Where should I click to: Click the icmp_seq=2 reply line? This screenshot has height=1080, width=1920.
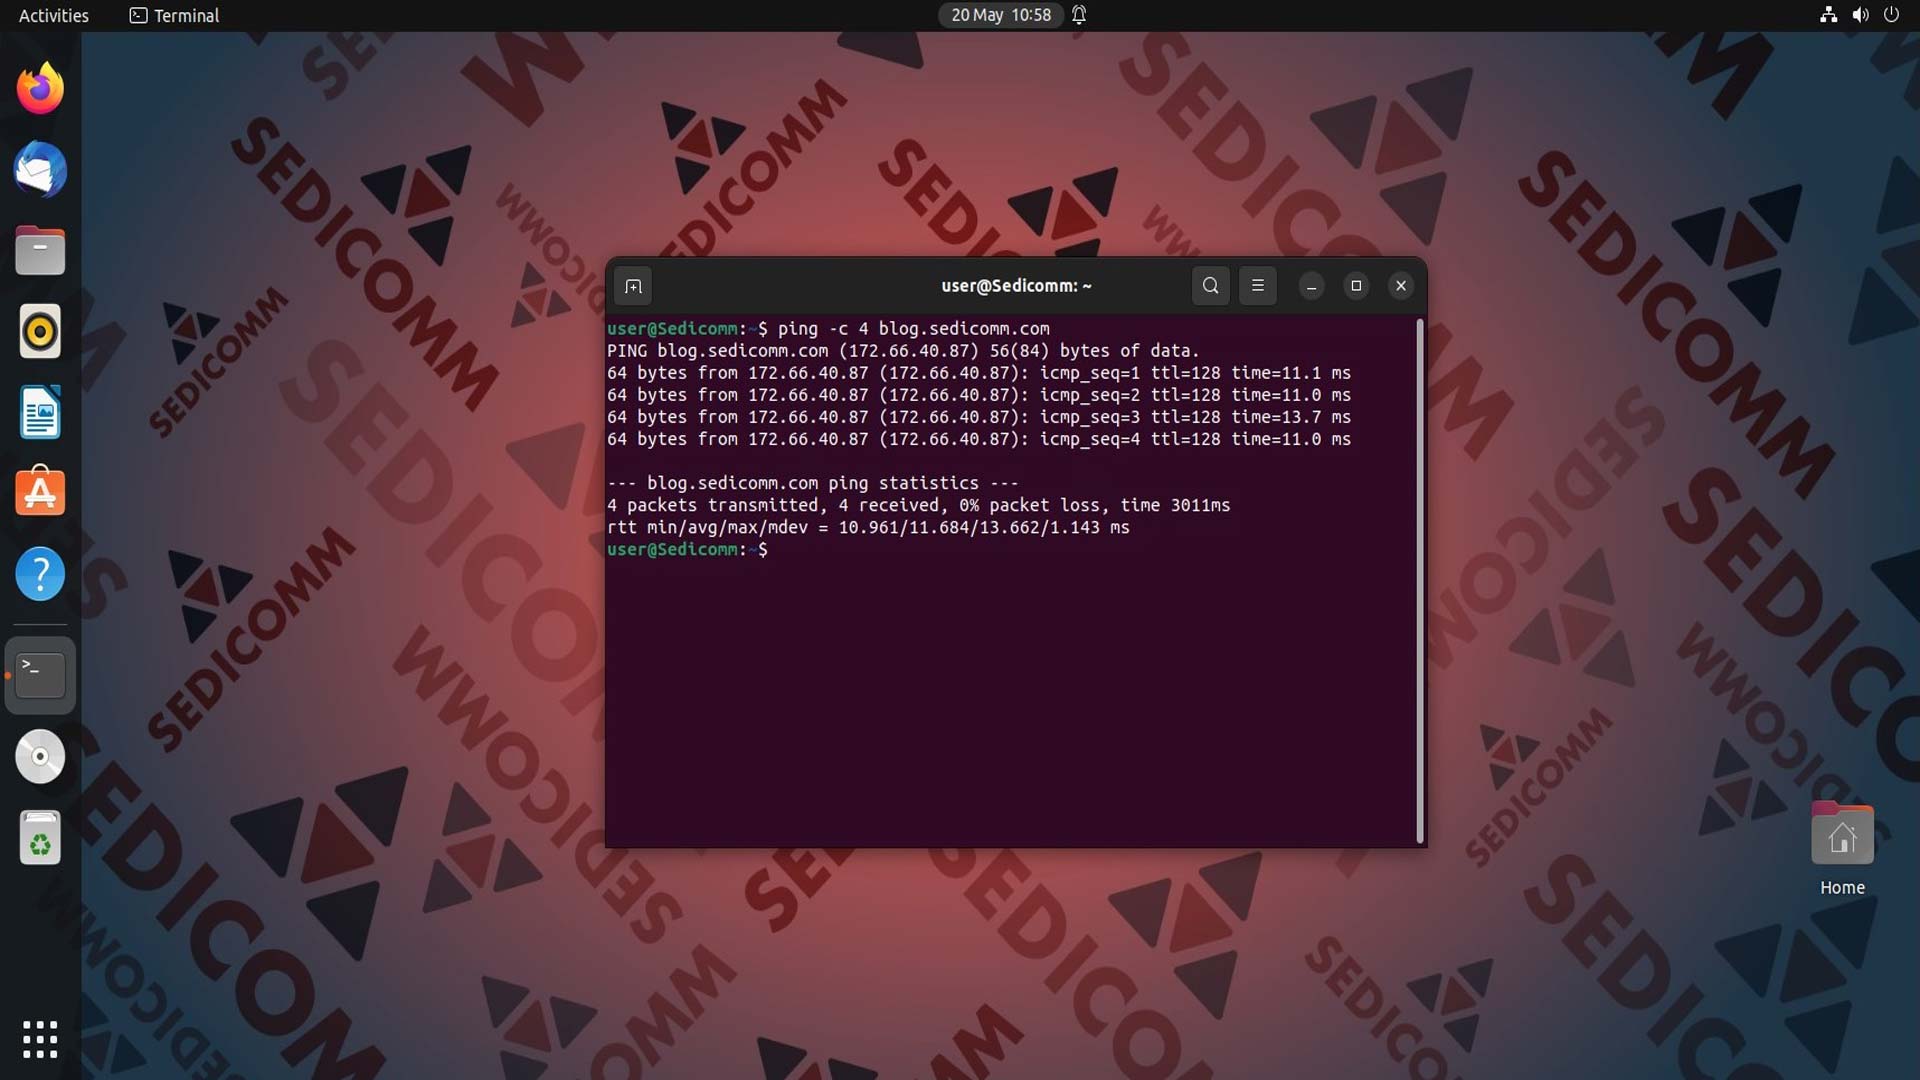pyautogui.click(x=979, y=395)
